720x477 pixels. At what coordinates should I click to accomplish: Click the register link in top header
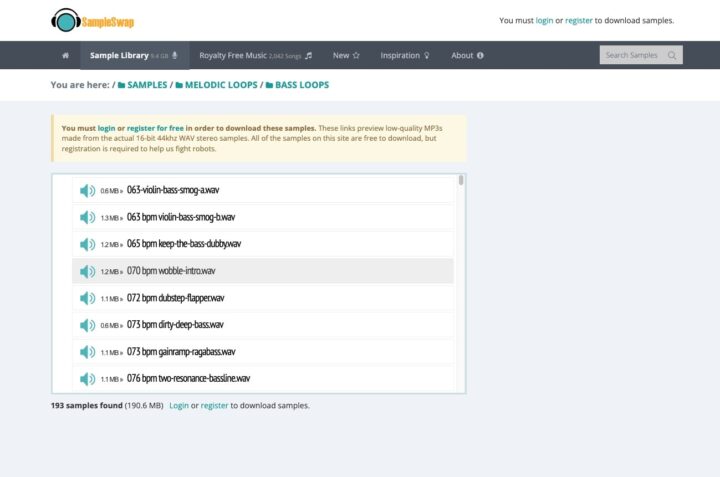coord(579,20)
